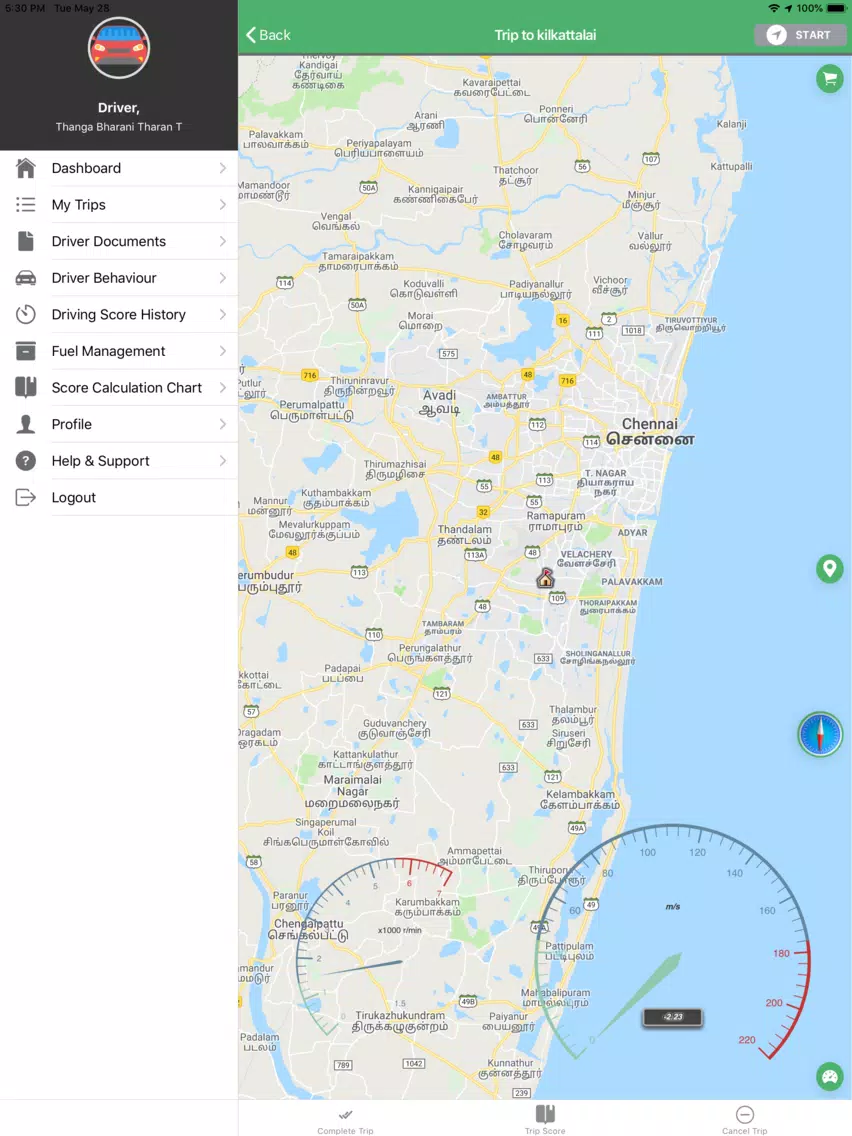Expand the Fuel Management chevron
The image size is (852, 1136).
(222, 351)
